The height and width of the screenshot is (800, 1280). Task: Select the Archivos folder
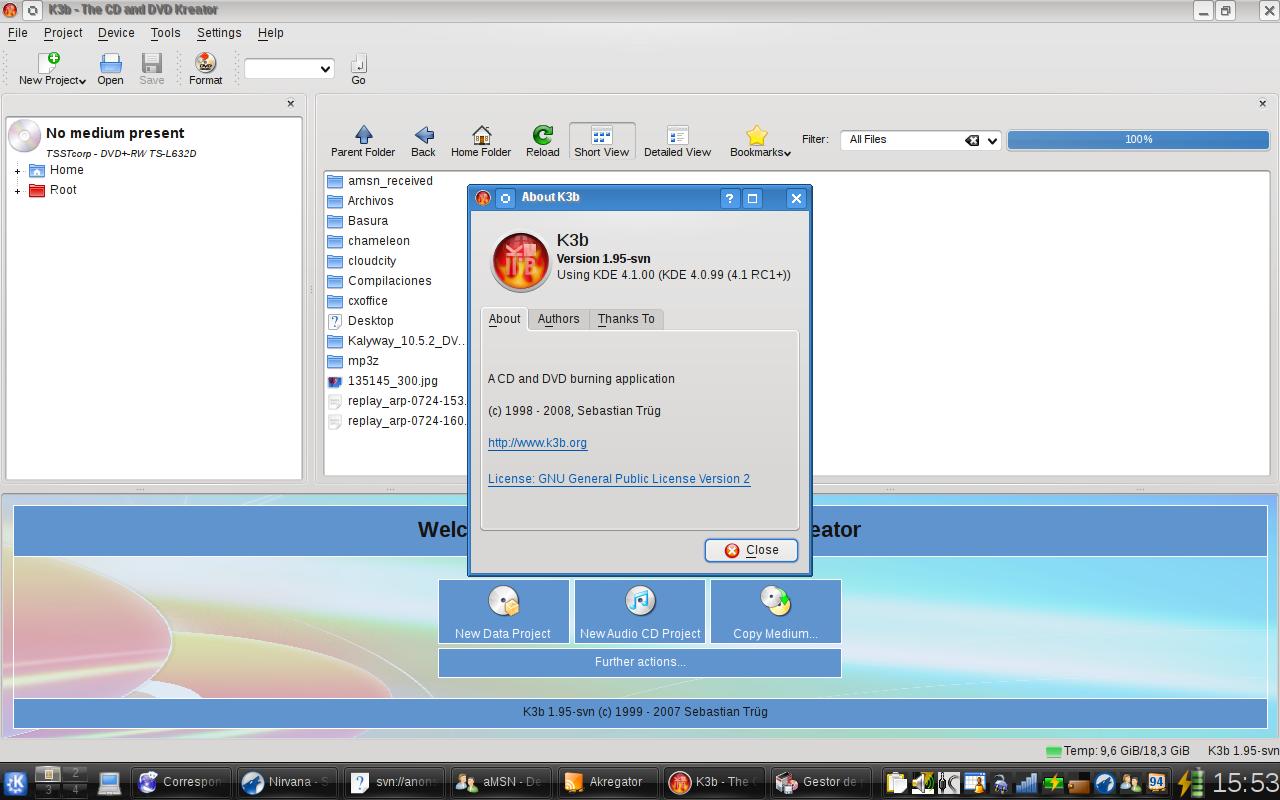coord(361,201)
